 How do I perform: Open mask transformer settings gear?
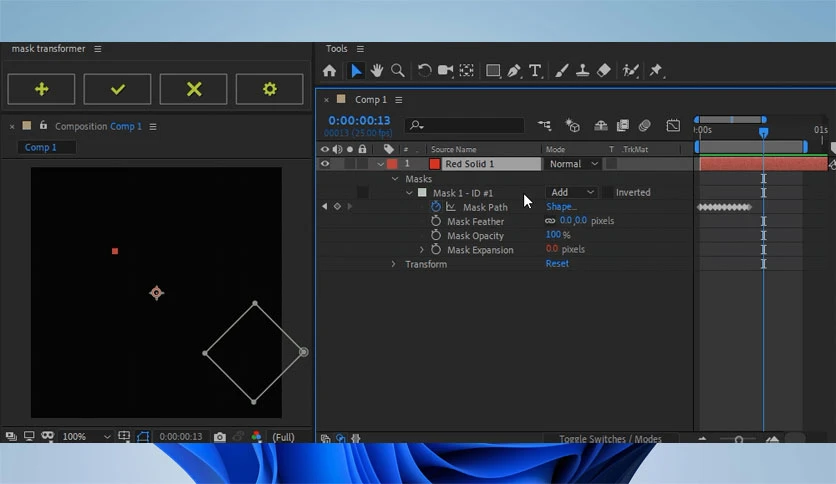(269, 89)
